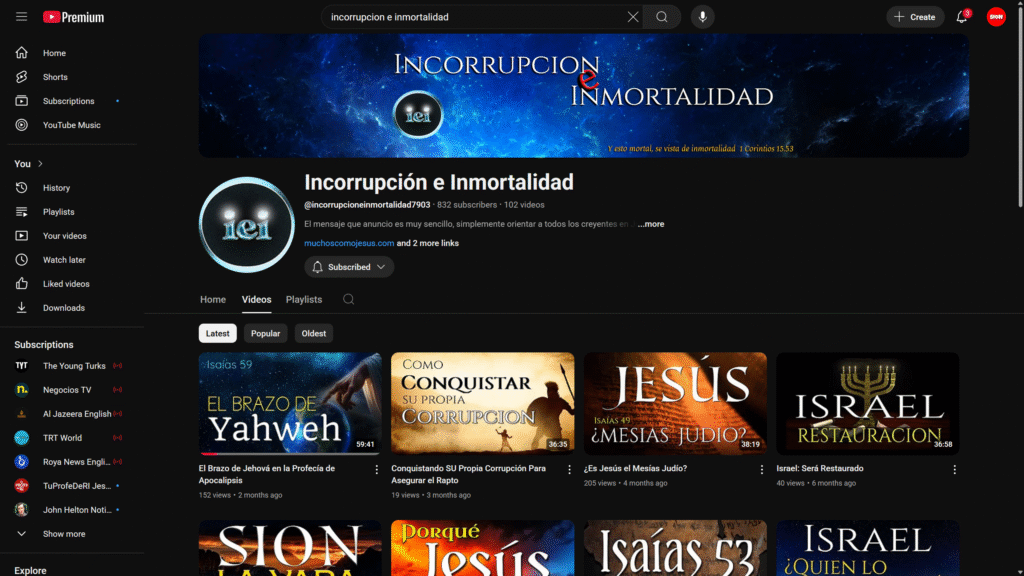The image size is (1024, 576).
Task: Open El Brazo de Yahweh thumbnail
Action: (291, 404)
